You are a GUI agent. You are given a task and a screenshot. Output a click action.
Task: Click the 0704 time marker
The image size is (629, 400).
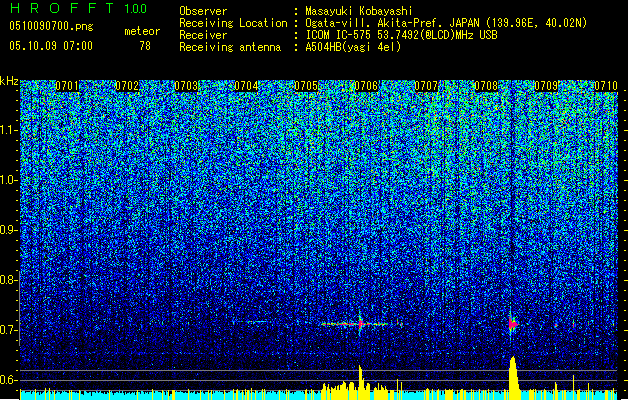click(246, 86)
